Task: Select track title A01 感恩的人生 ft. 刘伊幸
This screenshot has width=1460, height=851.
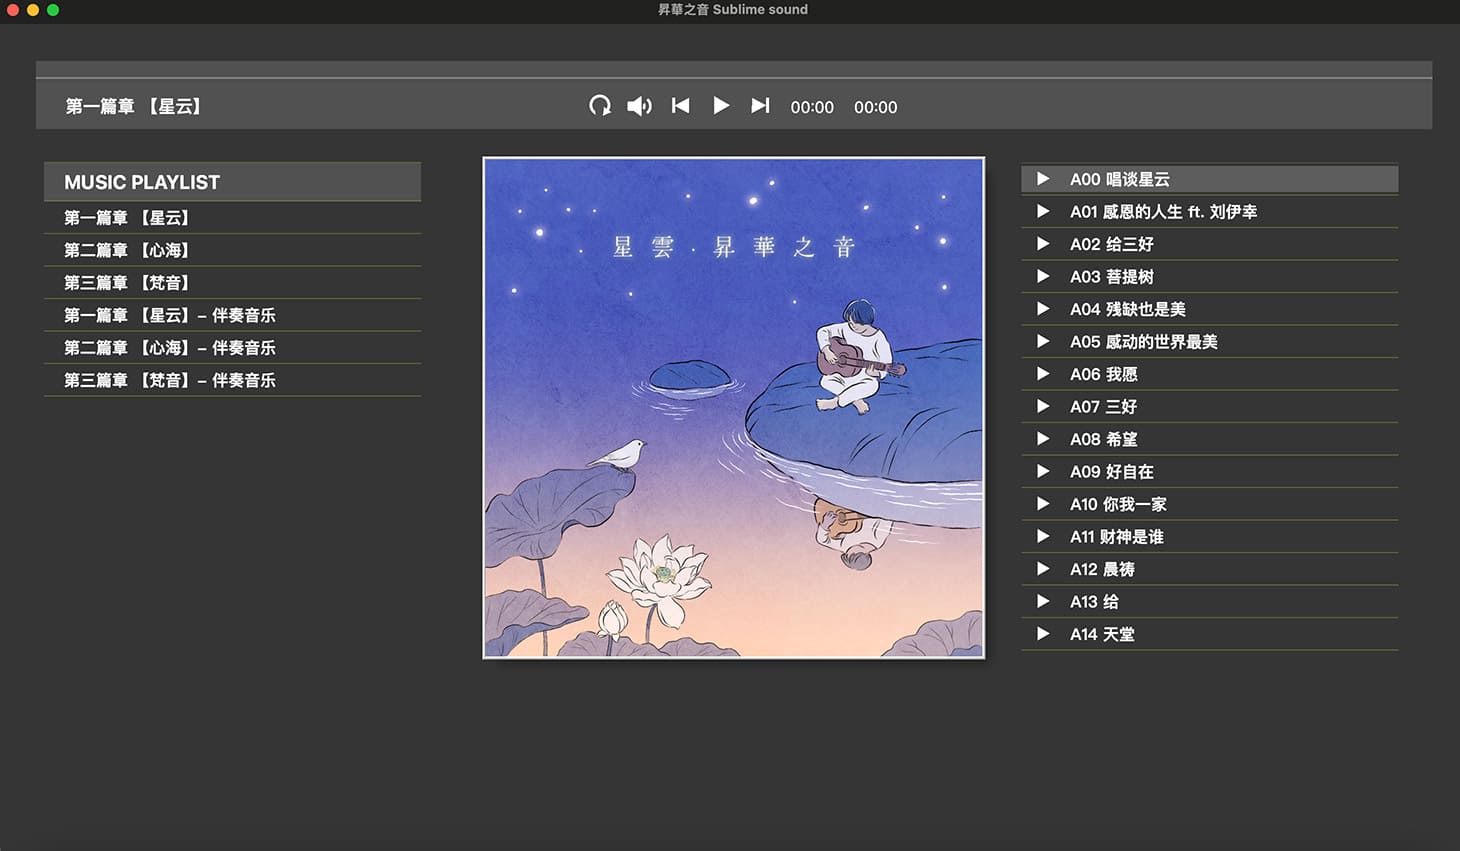Action: (x=1163, y=212)
